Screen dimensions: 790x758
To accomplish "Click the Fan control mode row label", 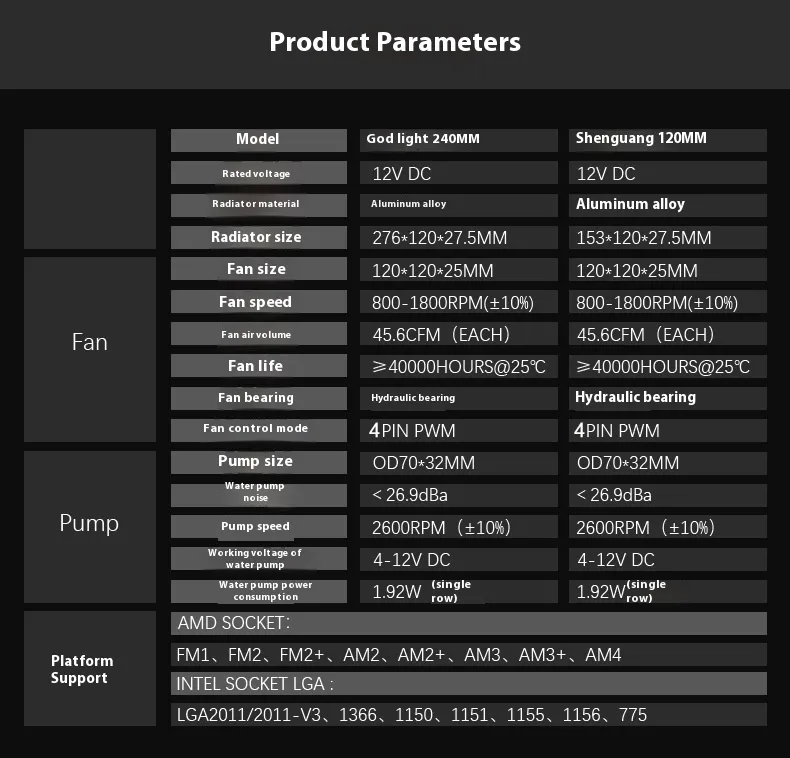I will (x=256, y=429).
